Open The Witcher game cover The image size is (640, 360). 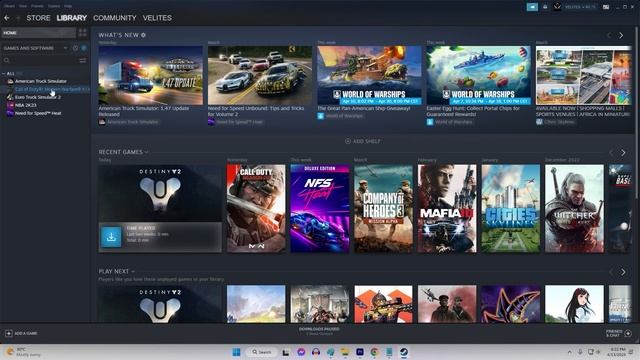click(x=574, y=208)
